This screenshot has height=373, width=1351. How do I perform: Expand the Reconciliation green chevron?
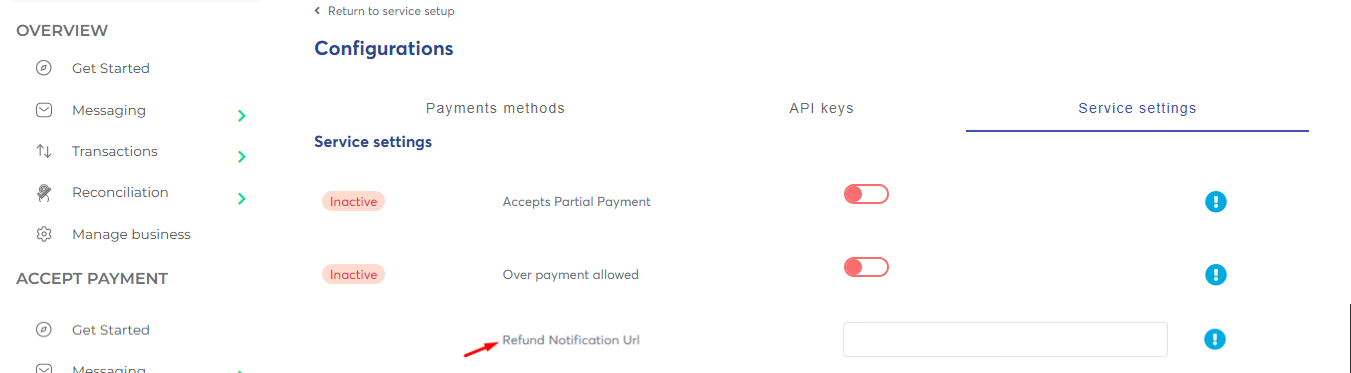(x=241, y=199)
